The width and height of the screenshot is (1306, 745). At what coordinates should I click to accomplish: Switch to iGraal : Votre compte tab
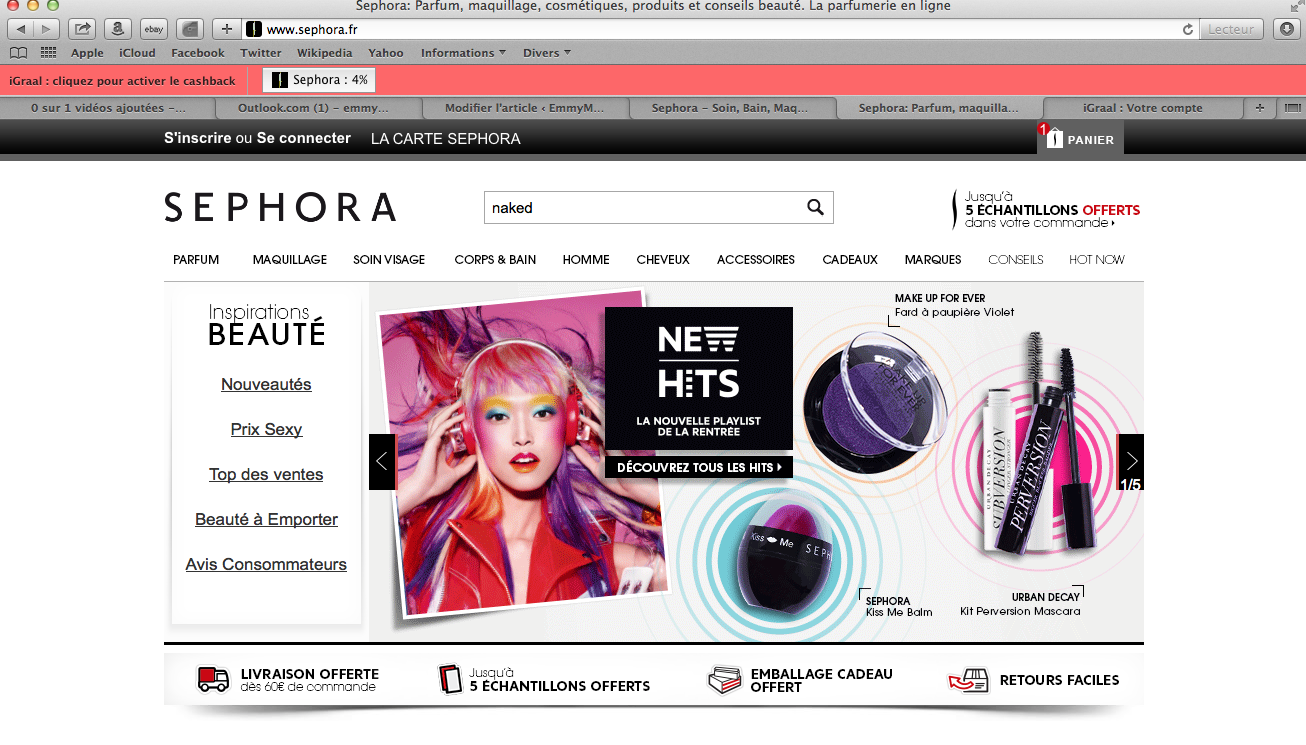1143,108
